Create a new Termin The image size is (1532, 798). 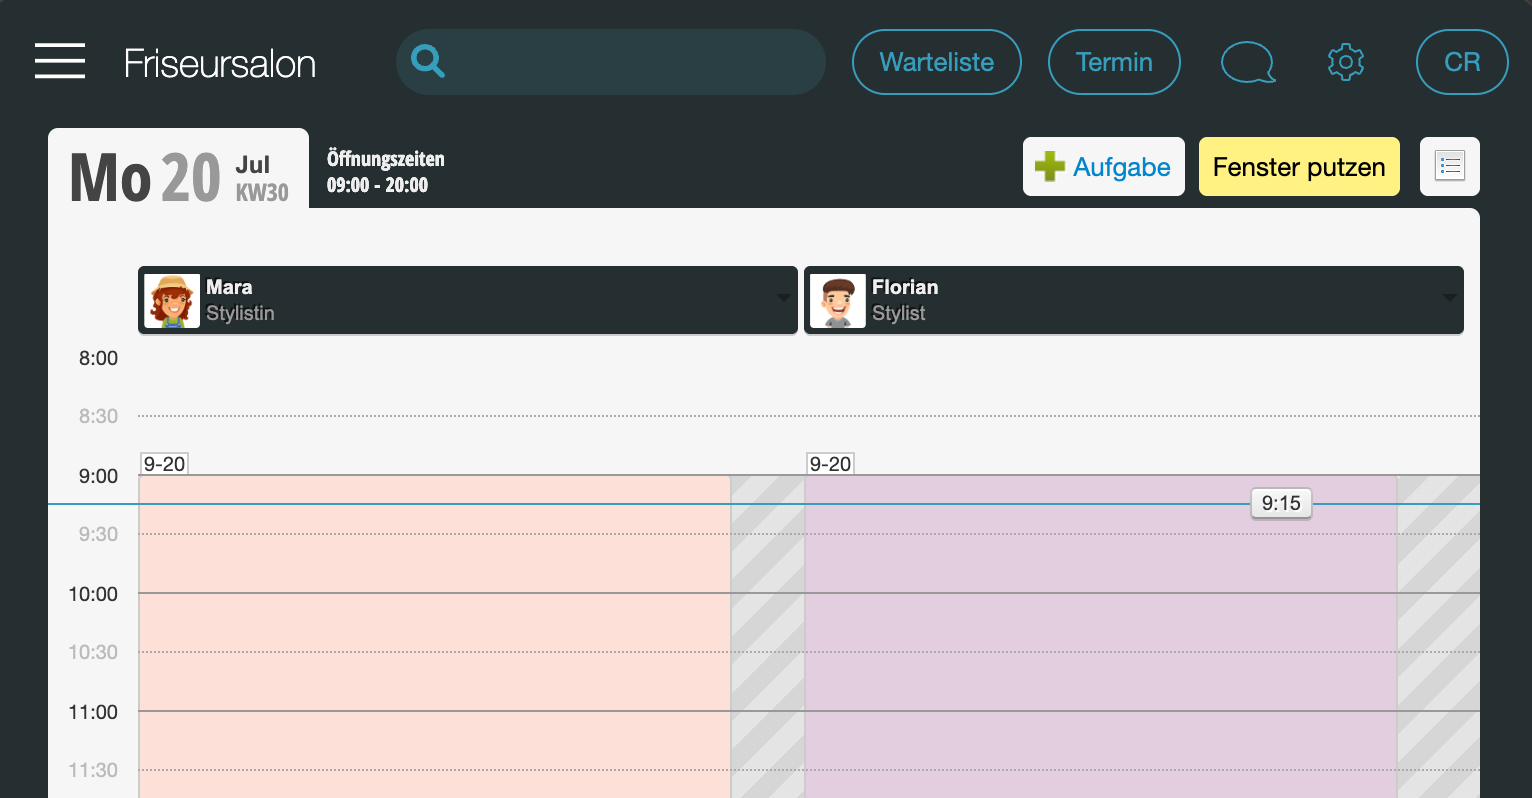click(x=1114, y=62)
